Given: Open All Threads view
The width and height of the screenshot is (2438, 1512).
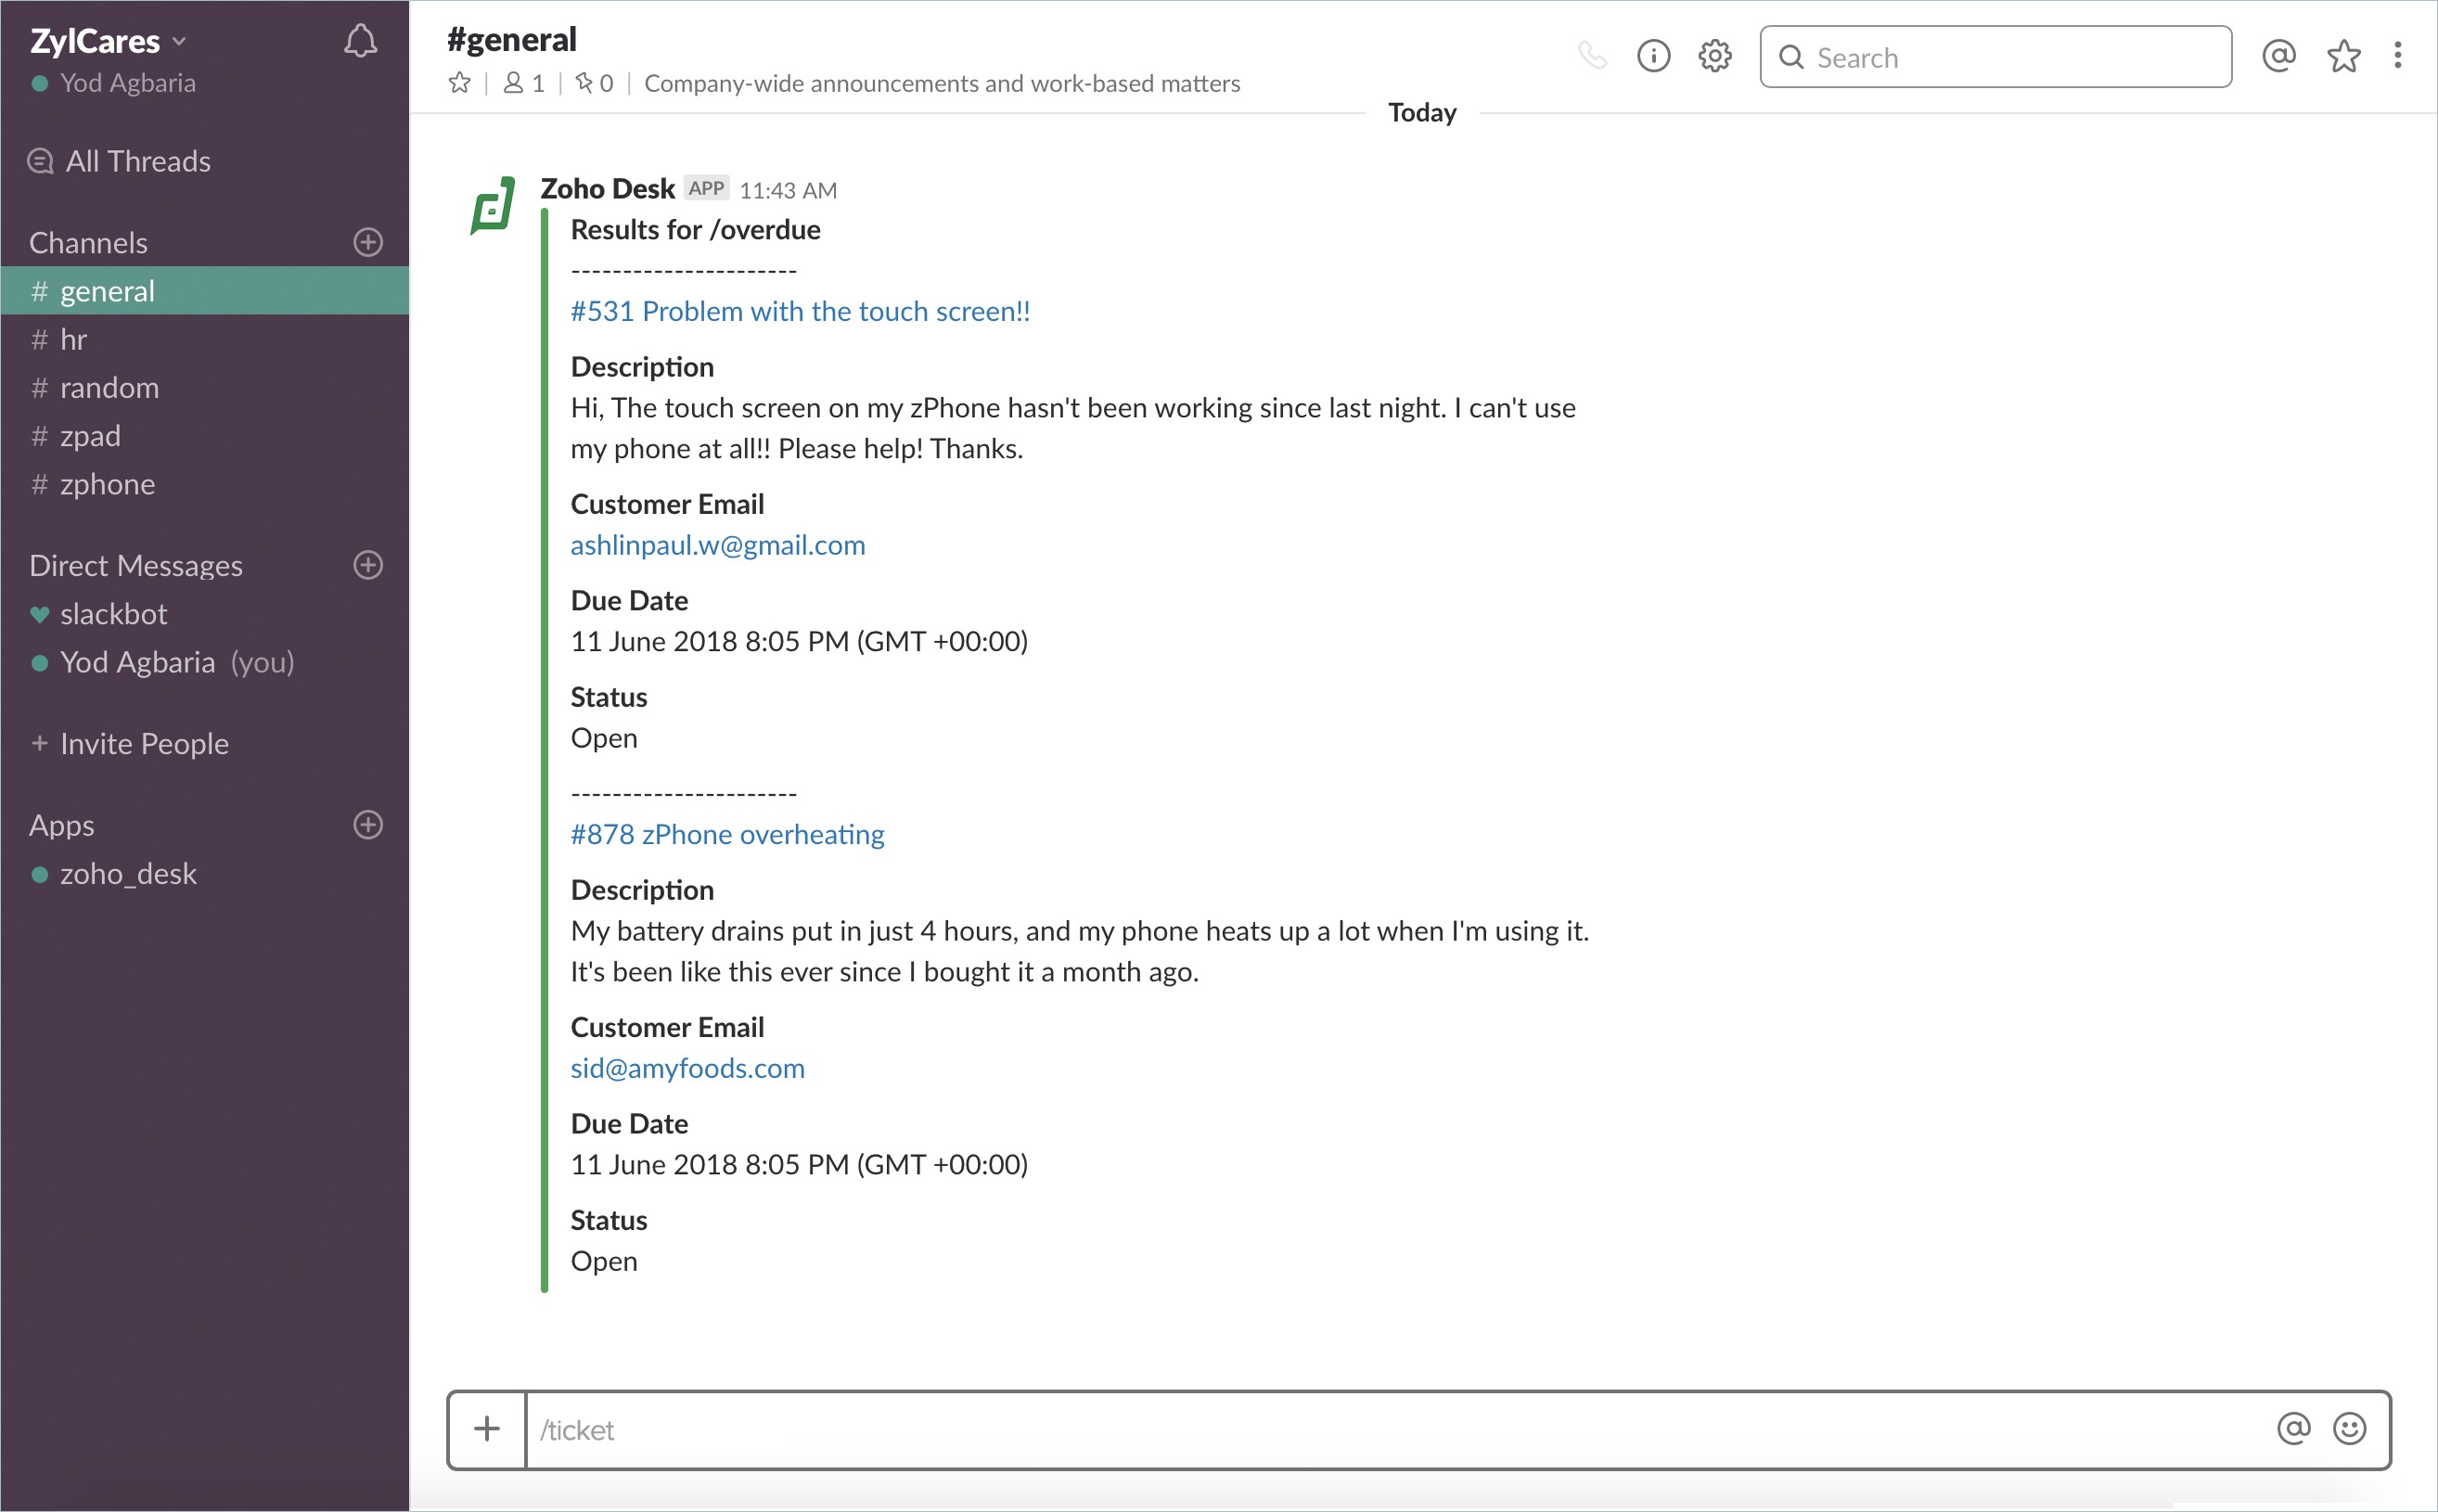Looking at the screenshot, I should click(x=137, y=161).
